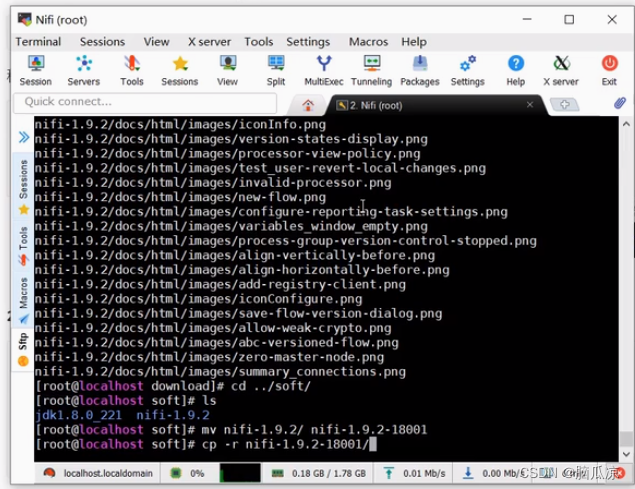This screenshot has width=635, height=489.
Task: Open the Tools sidebar tab
Action: tap(23, 246)
